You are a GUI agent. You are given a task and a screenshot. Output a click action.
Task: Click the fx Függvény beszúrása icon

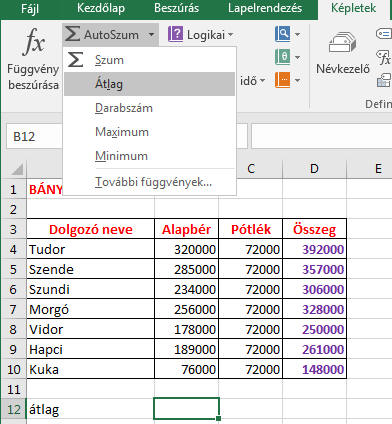(x=34, y=42)
